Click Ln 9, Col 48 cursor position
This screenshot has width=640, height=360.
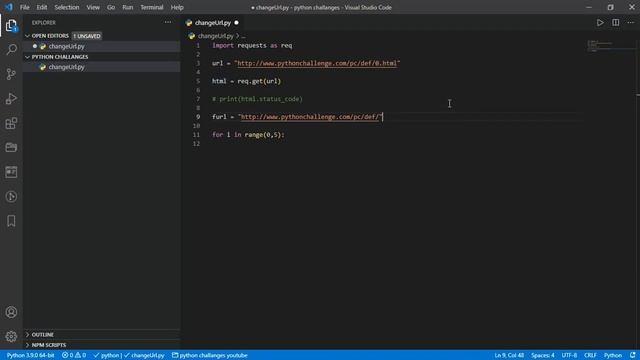(x=509, y=356)
